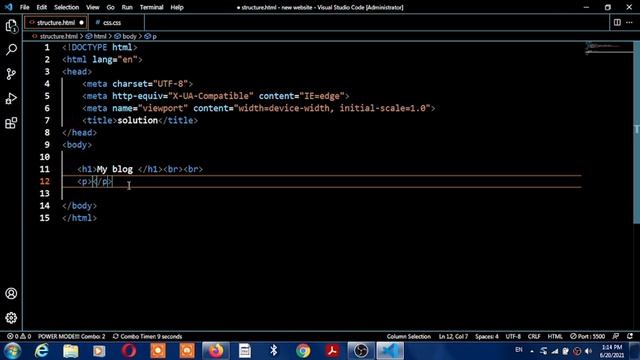
Task: Open the View menu
Action: click(93, 7)
